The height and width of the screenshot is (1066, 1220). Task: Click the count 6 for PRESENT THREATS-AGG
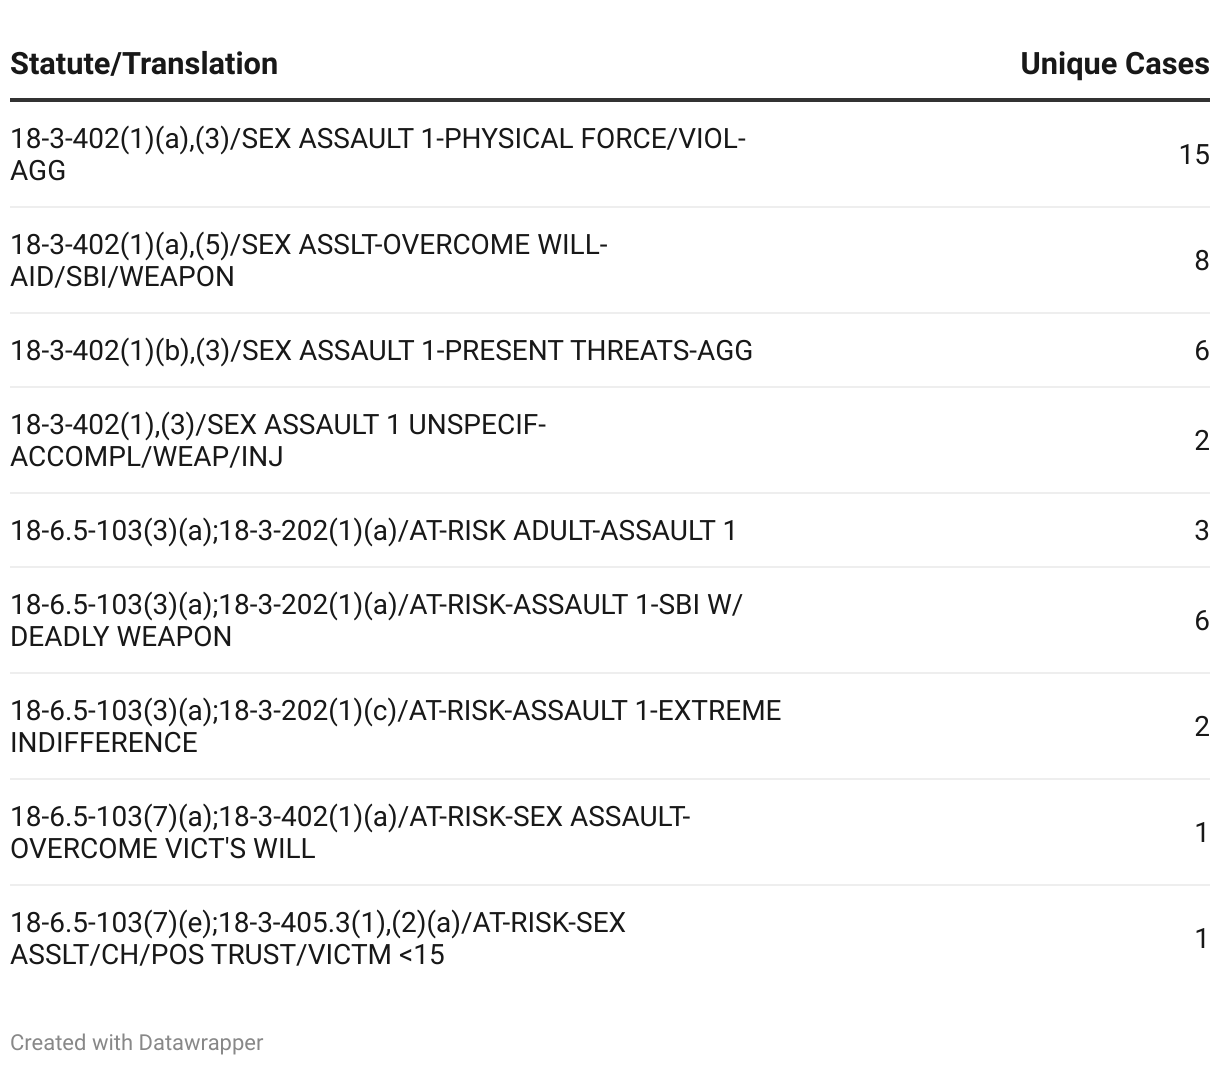coord(1201,351)
